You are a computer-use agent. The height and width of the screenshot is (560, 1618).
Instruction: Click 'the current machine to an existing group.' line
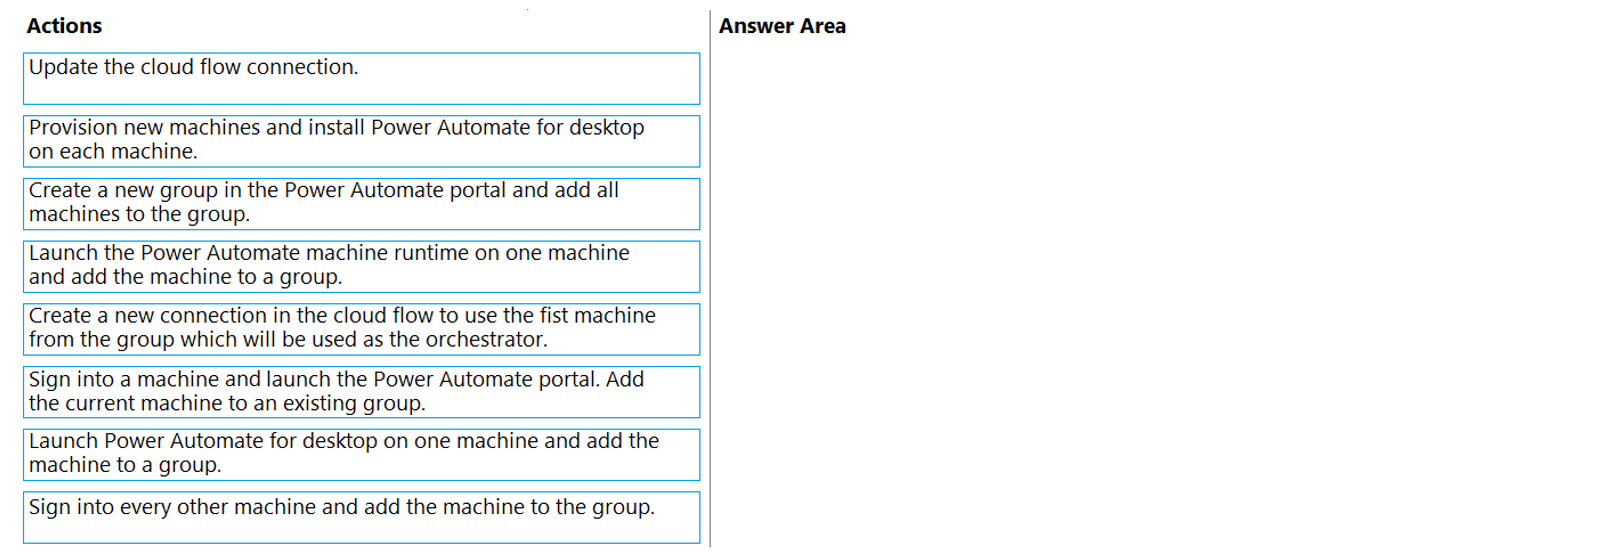[x=227, y=404]
